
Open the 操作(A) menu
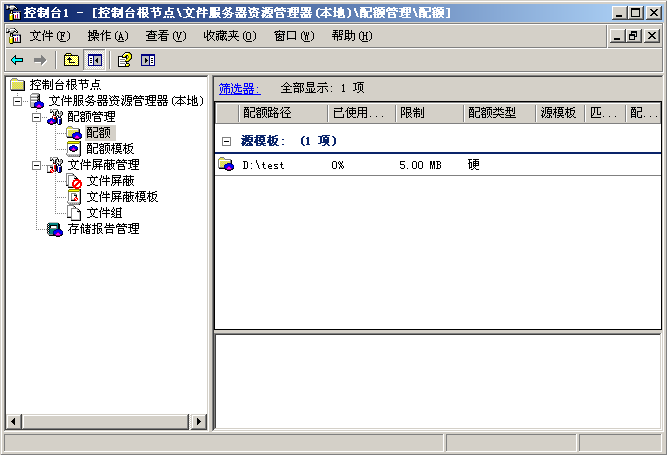(108, 36)
